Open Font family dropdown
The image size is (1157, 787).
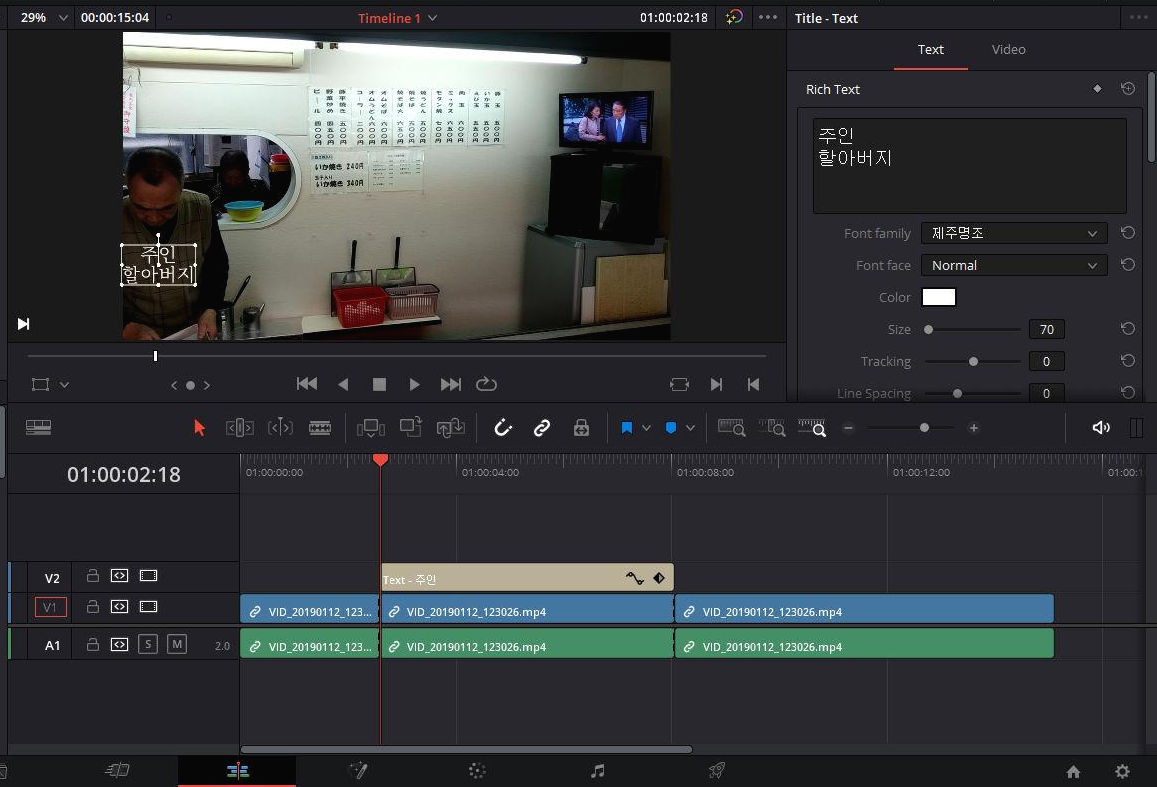point(1014,233)
